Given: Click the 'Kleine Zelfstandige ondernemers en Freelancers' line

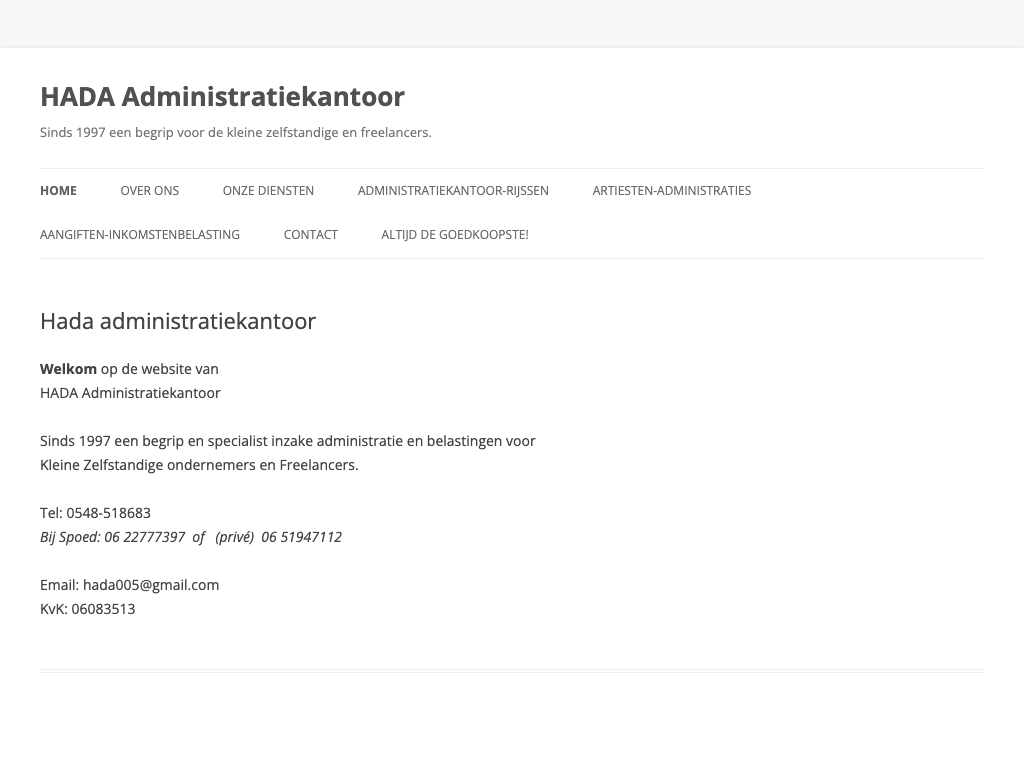Looking at the screenshot, I should pos(199,465).
